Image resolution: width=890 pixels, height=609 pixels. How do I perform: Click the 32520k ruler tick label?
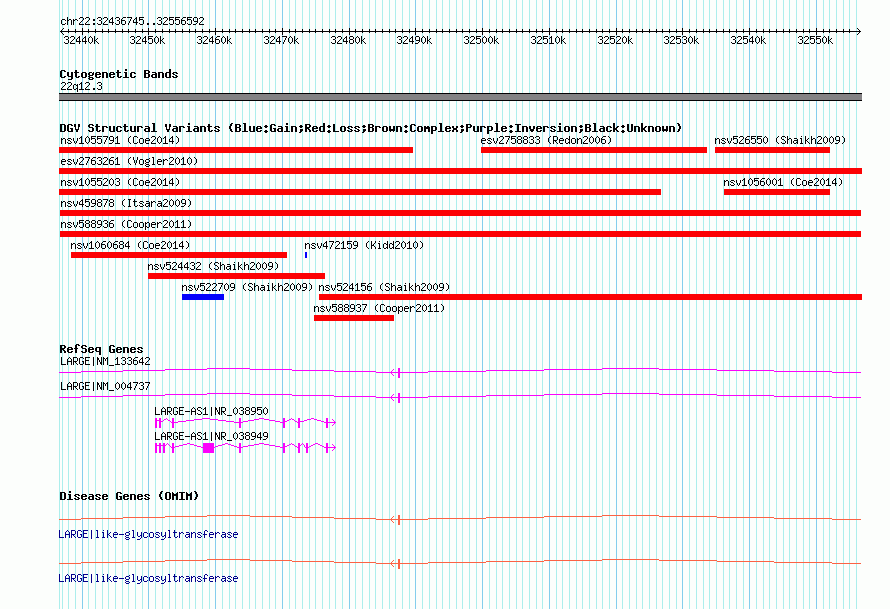coord(615,40)
